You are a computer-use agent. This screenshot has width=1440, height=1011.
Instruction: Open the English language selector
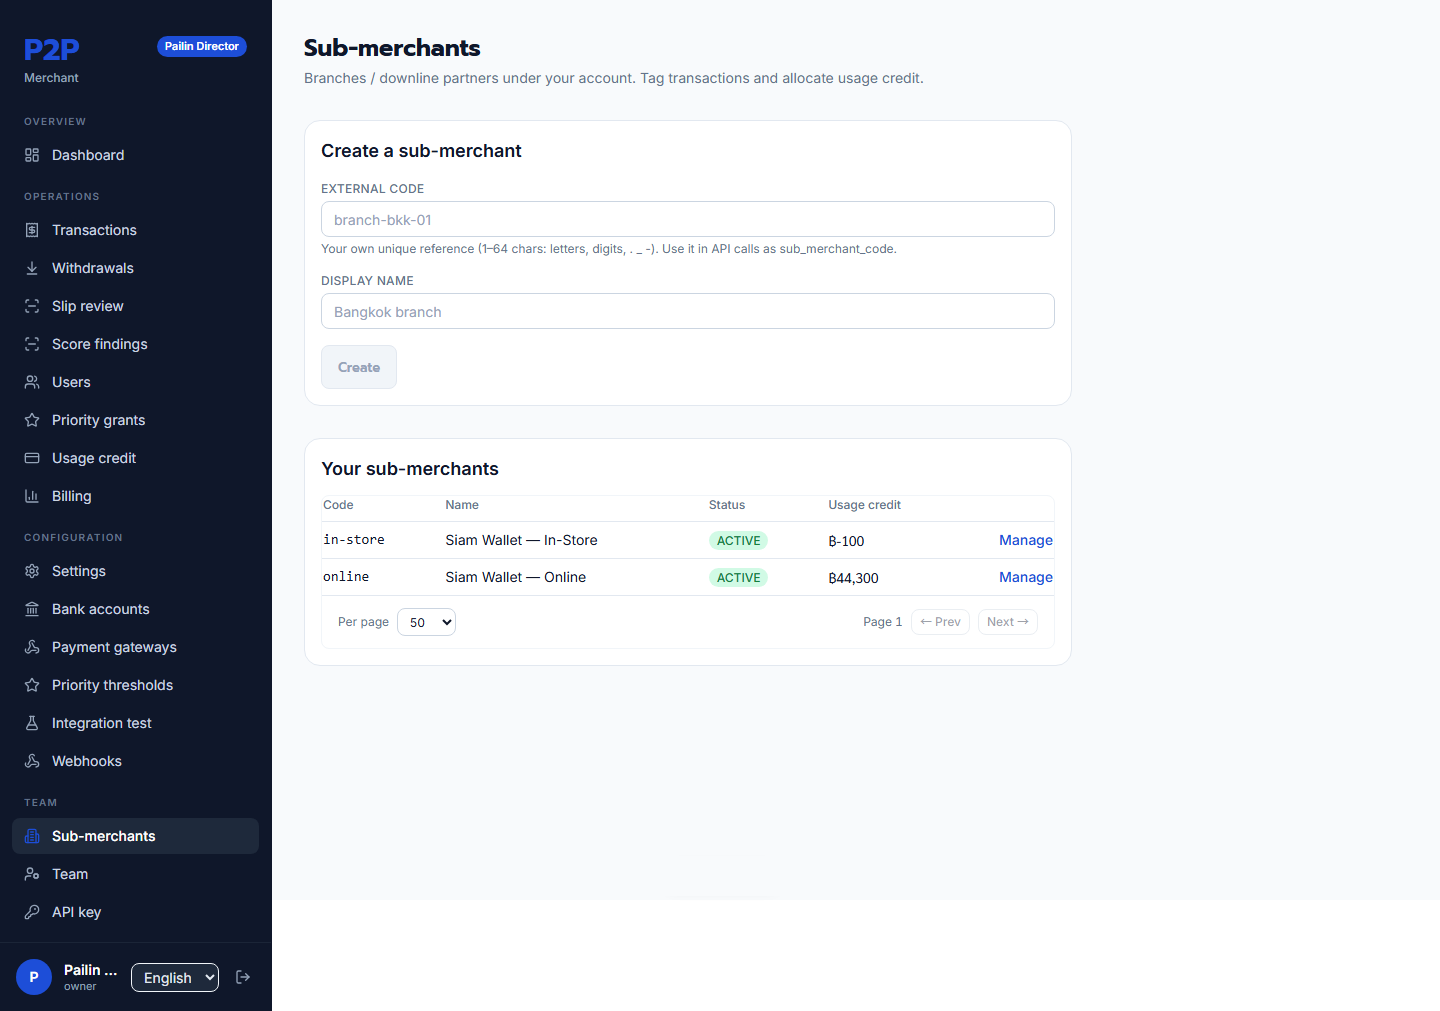pyautogui.click(x=175, y=978)
